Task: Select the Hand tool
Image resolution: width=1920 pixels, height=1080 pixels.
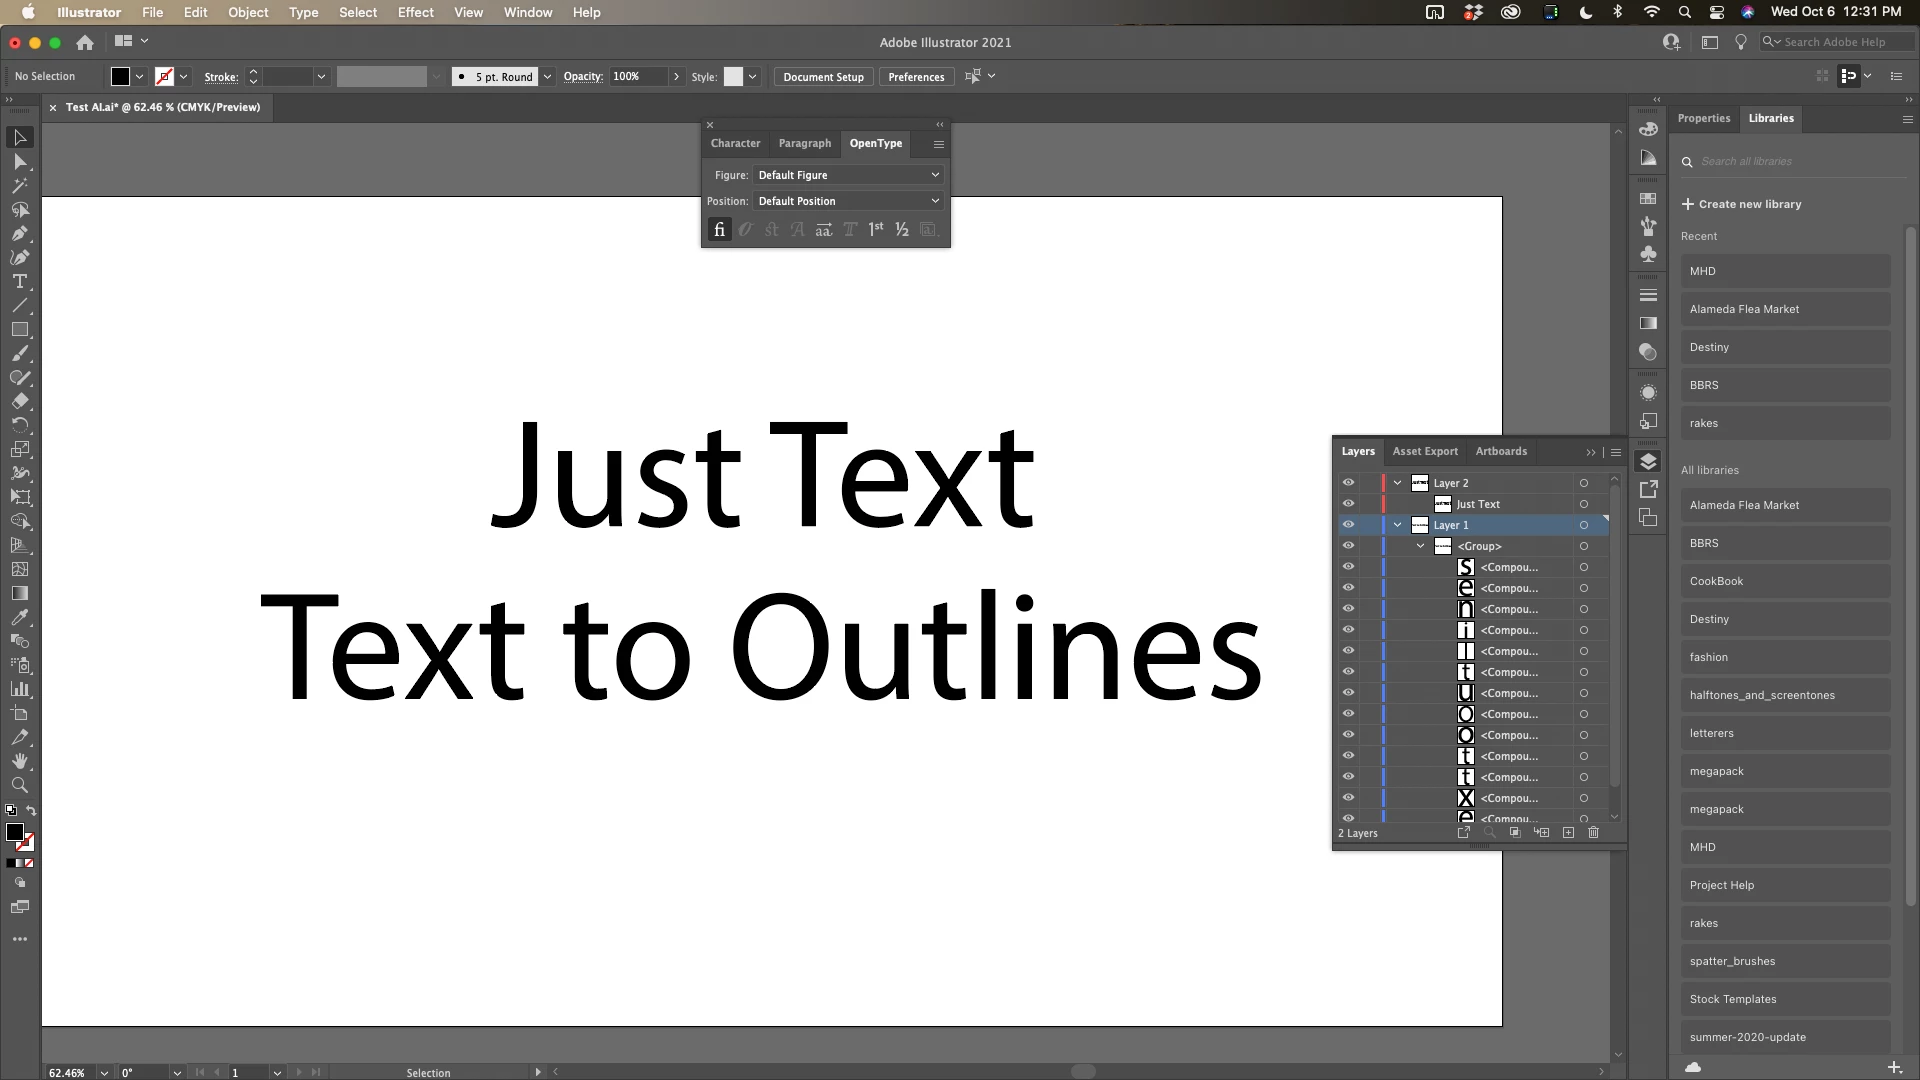Action: tap(19, 761)
